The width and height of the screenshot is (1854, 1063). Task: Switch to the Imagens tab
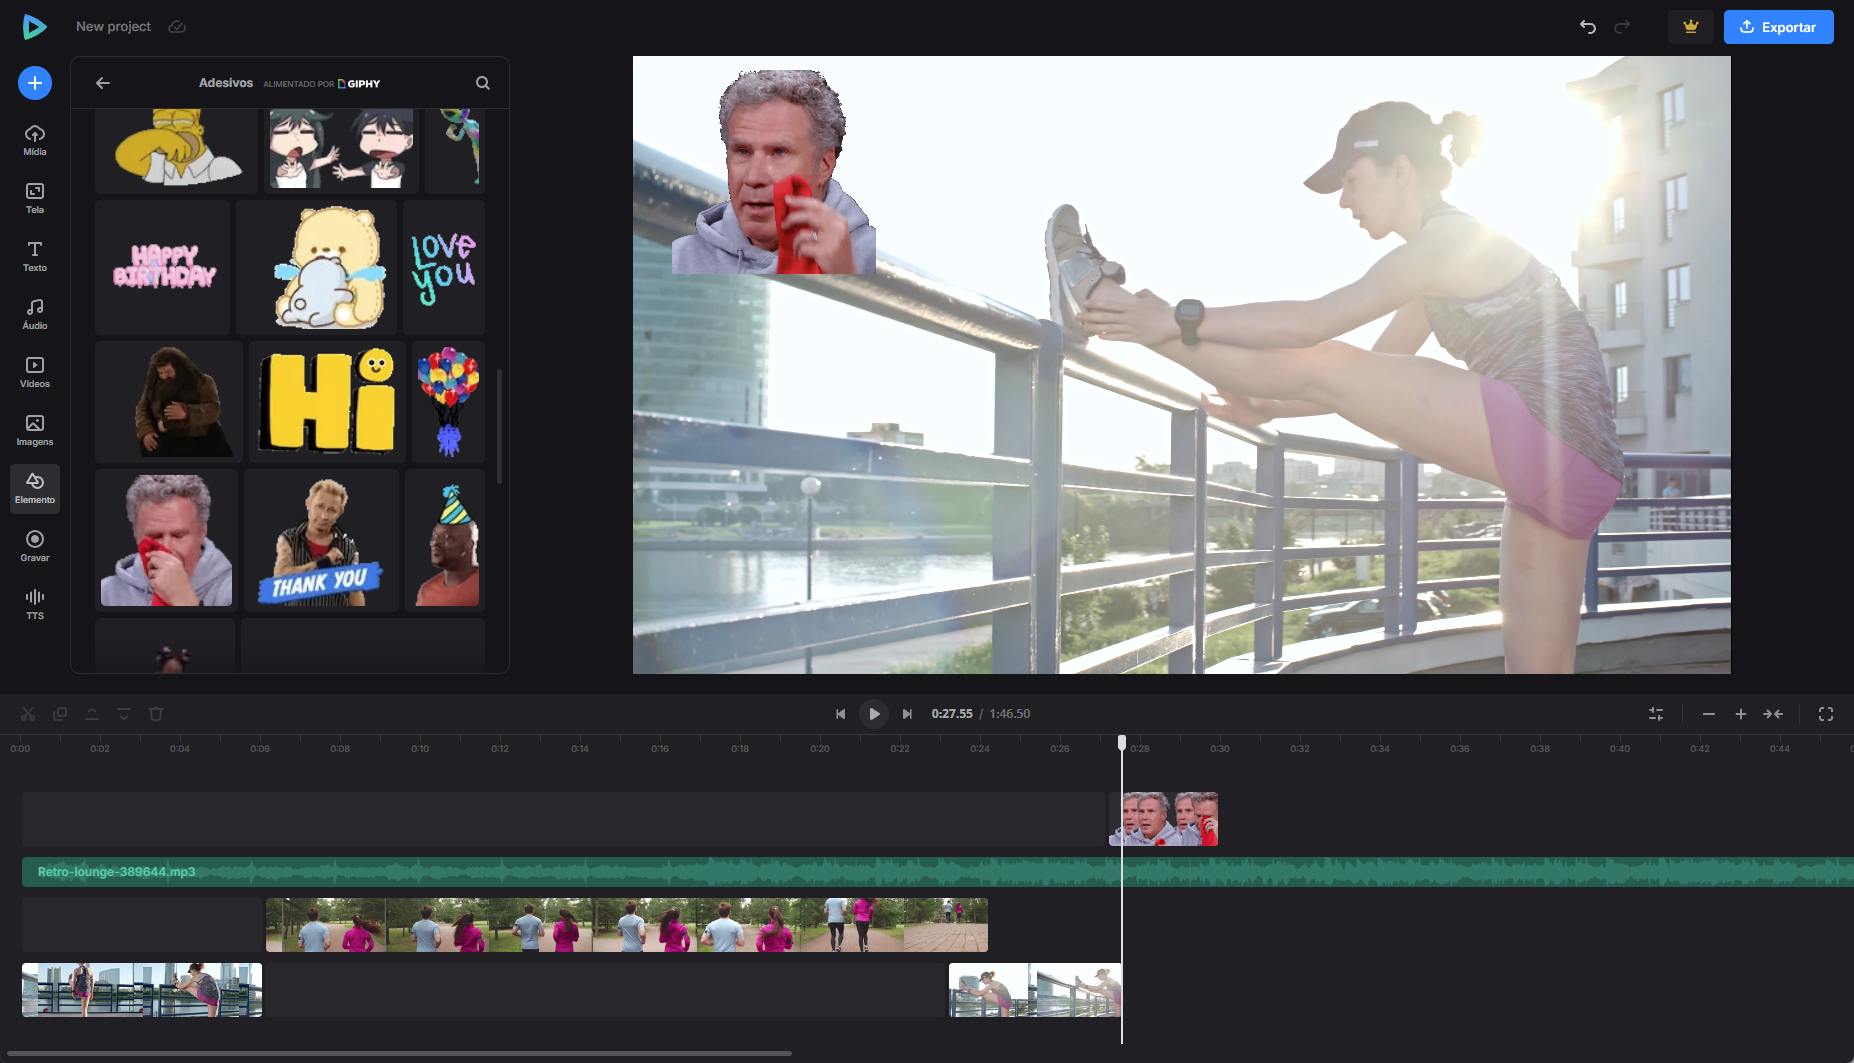pos(35,430)
